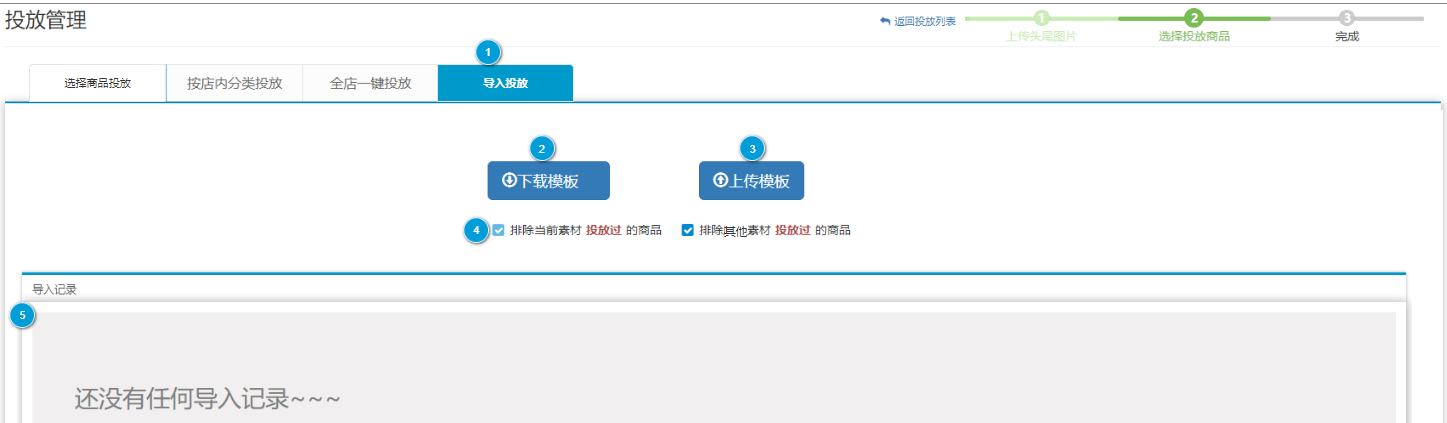
Task: Click the blue badge 5 by the import records panel
Action: [22, 316]
